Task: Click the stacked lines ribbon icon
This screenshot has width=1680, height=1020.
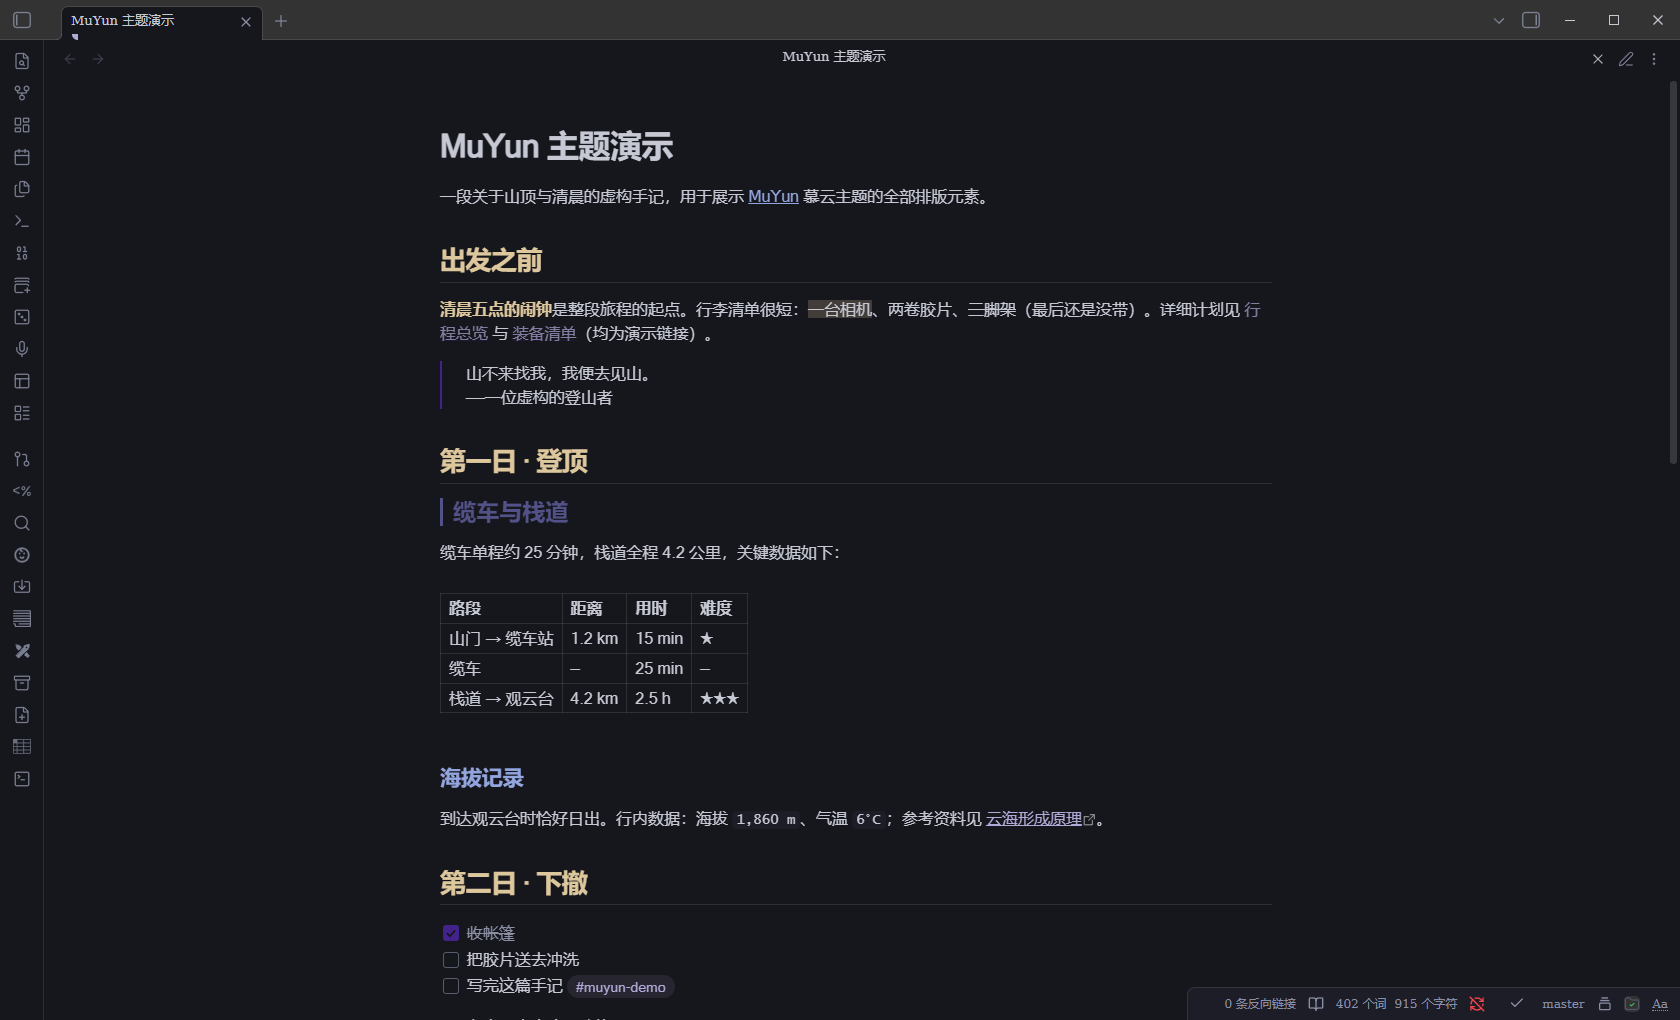Action: pyautogui.click(x=22, y=619)
